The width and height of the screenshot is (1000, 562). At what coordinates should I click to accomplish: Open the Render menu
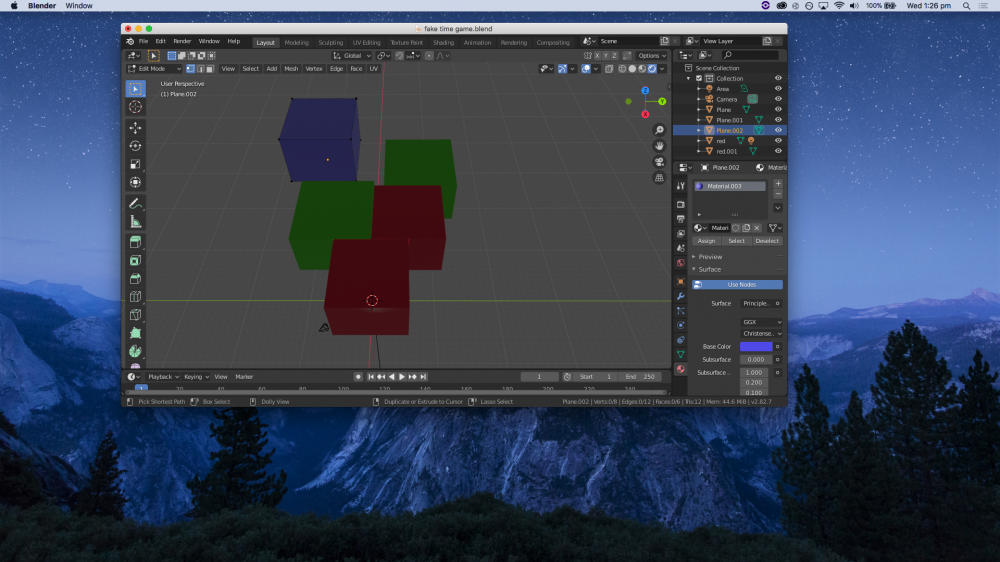(x=182, y=41)
